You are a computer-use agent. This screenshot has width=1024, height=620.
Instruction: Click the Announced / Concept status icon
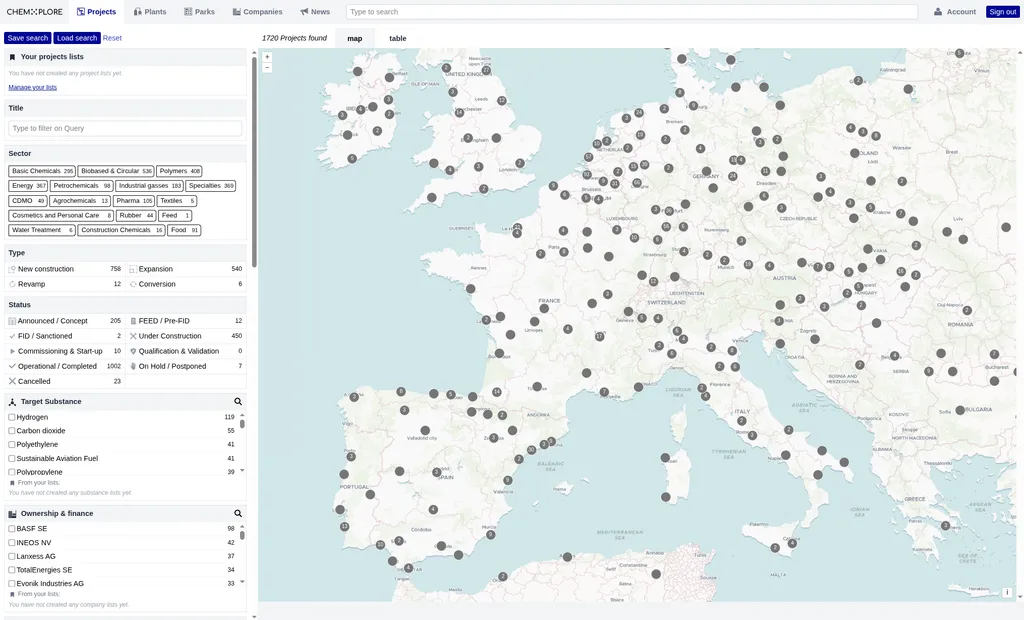(12, 321)
